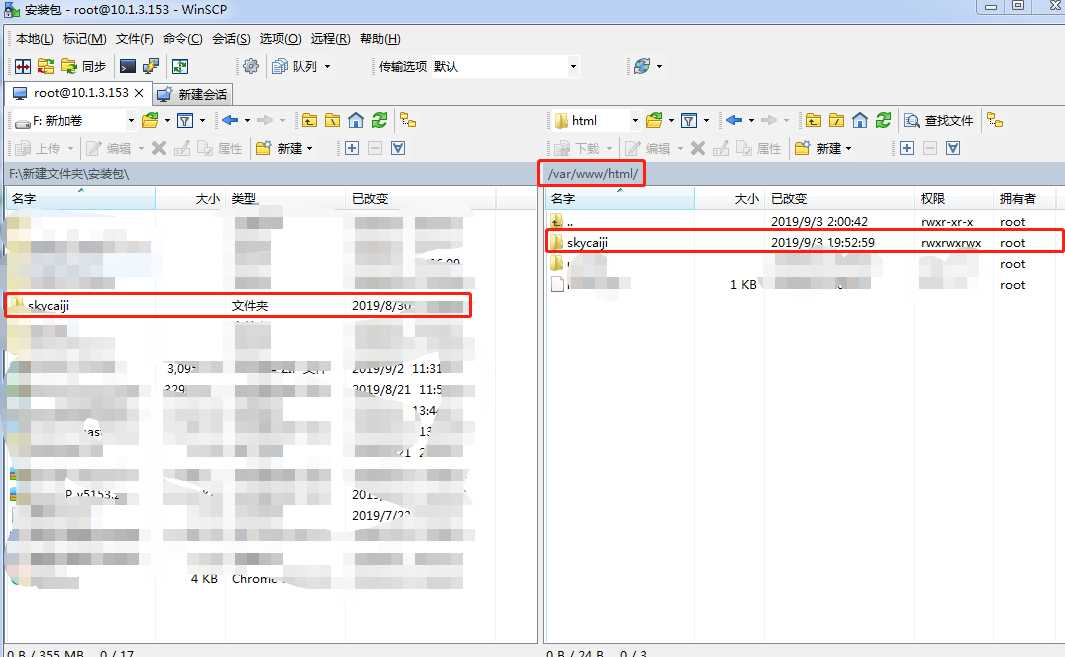Image resolution: width=1065 pixels, height=657 pixels.
Task: Open the 文件 menu
Action: coord(134,39)
